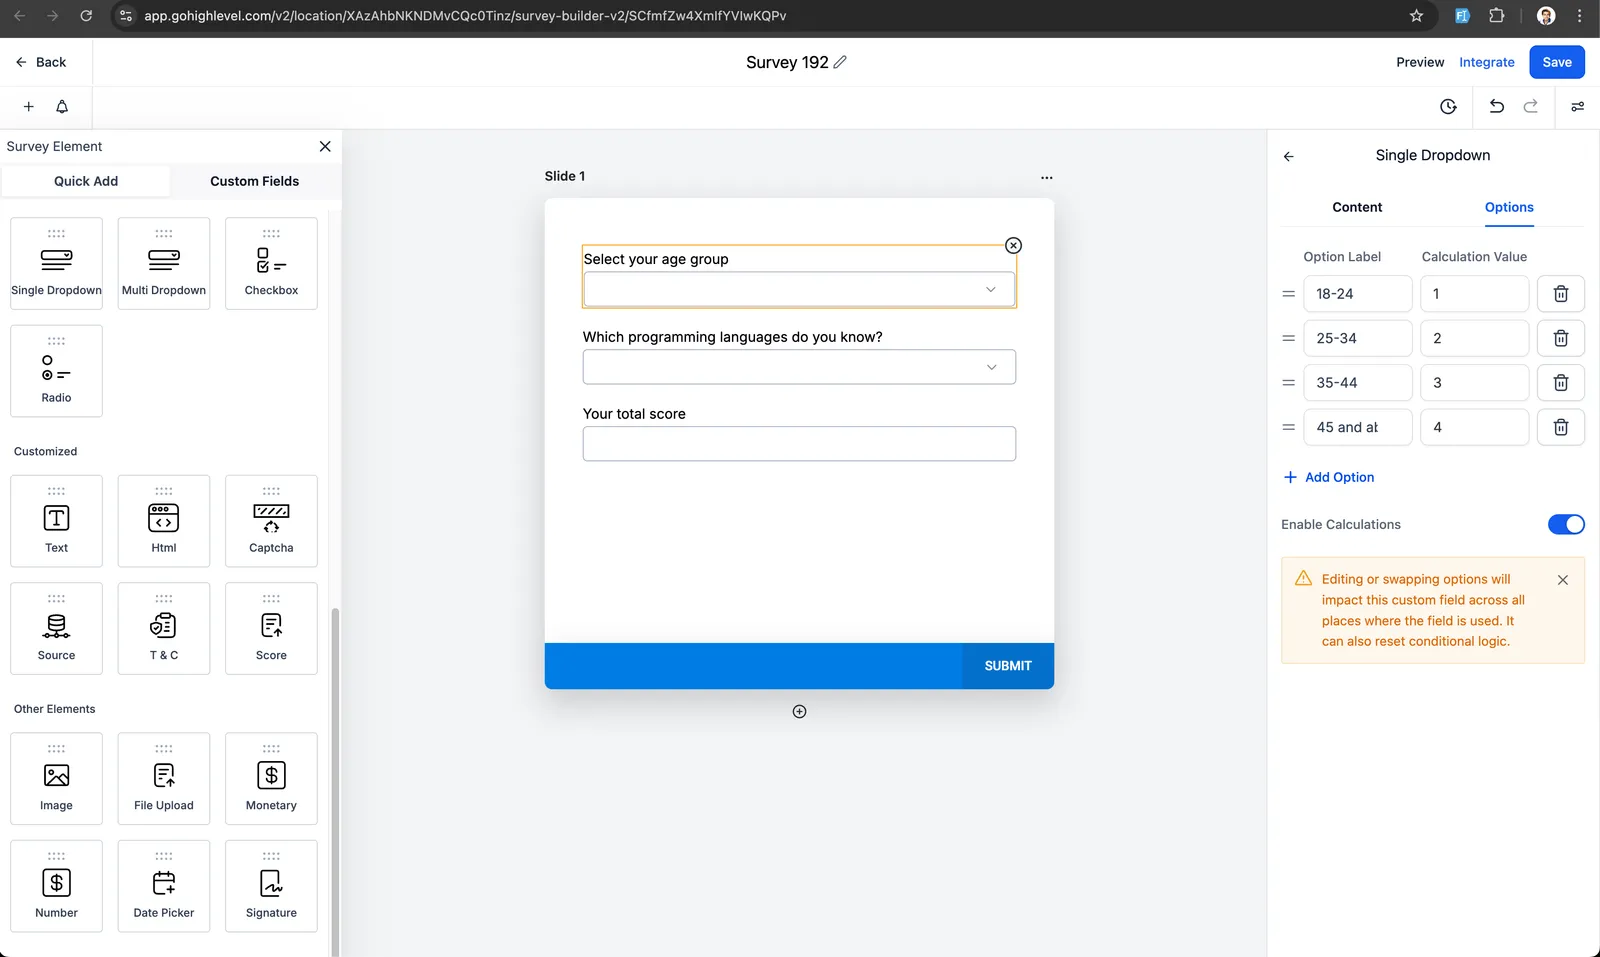Open the browser extensions puzzle icon

[1496, 16]
